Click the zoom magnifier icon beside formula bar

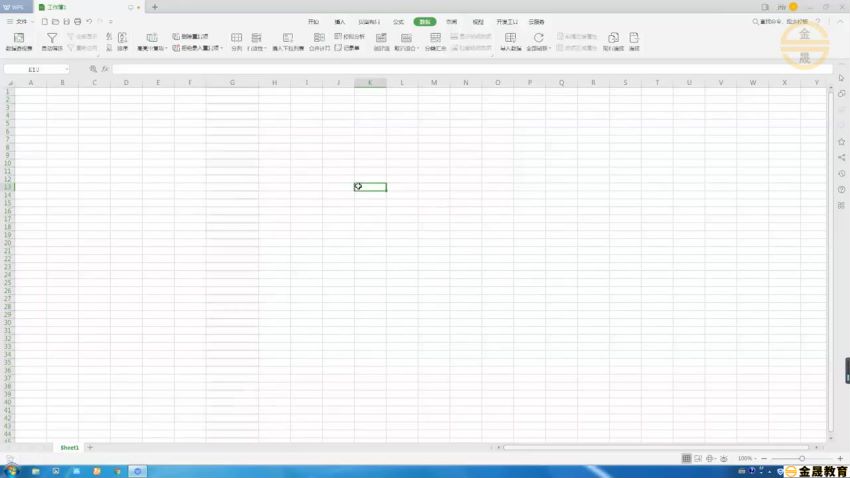pos(93,69)
